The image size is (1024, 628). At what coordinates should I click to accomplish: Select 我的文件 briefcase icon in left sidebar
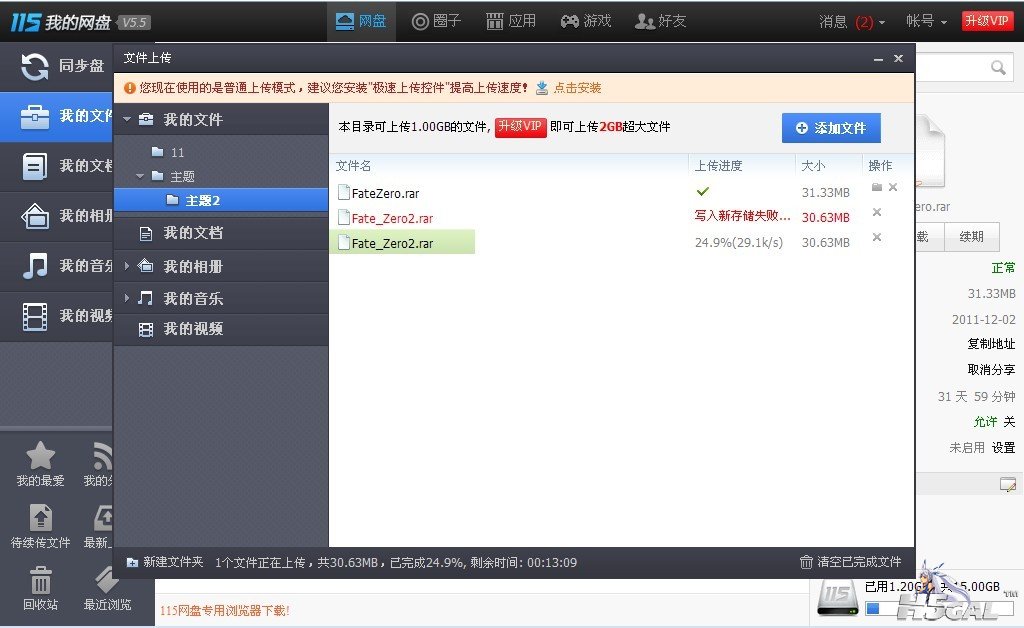(x=35, y=116)
